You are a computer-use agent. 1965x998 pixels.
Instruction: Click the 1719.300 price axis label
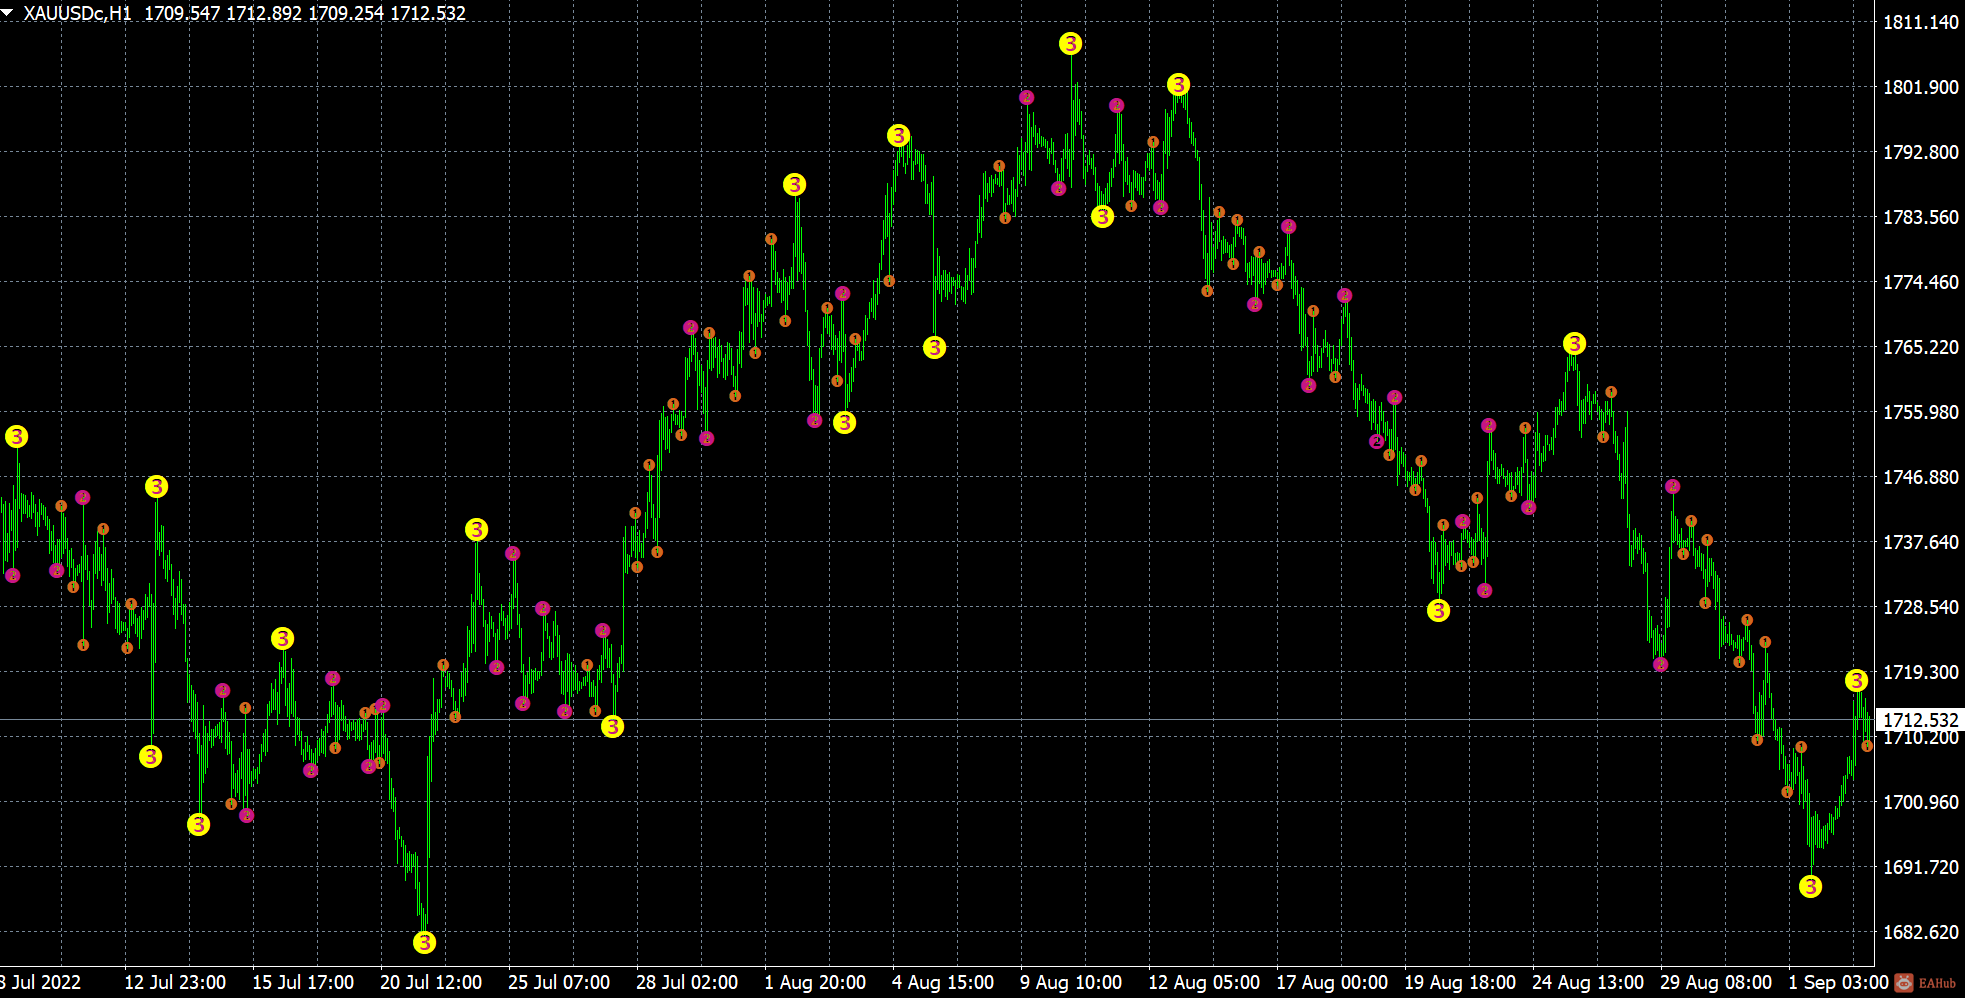(x=1920, y=672)
